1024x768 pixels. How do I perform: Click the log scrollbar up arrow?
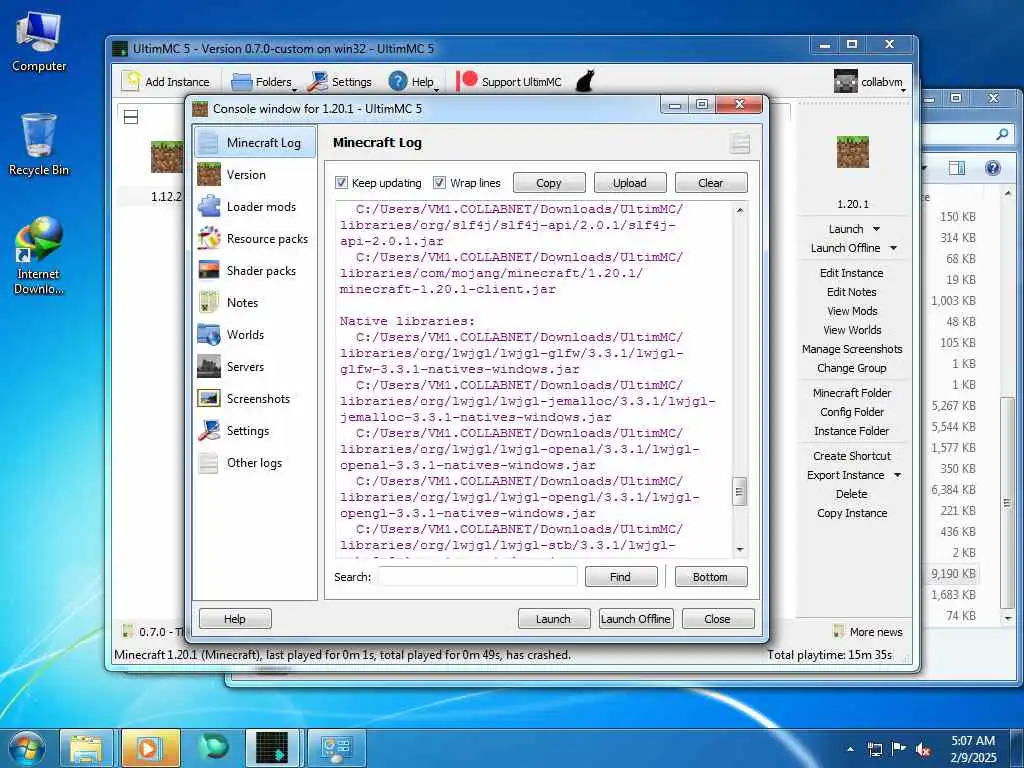coord(739,210)
